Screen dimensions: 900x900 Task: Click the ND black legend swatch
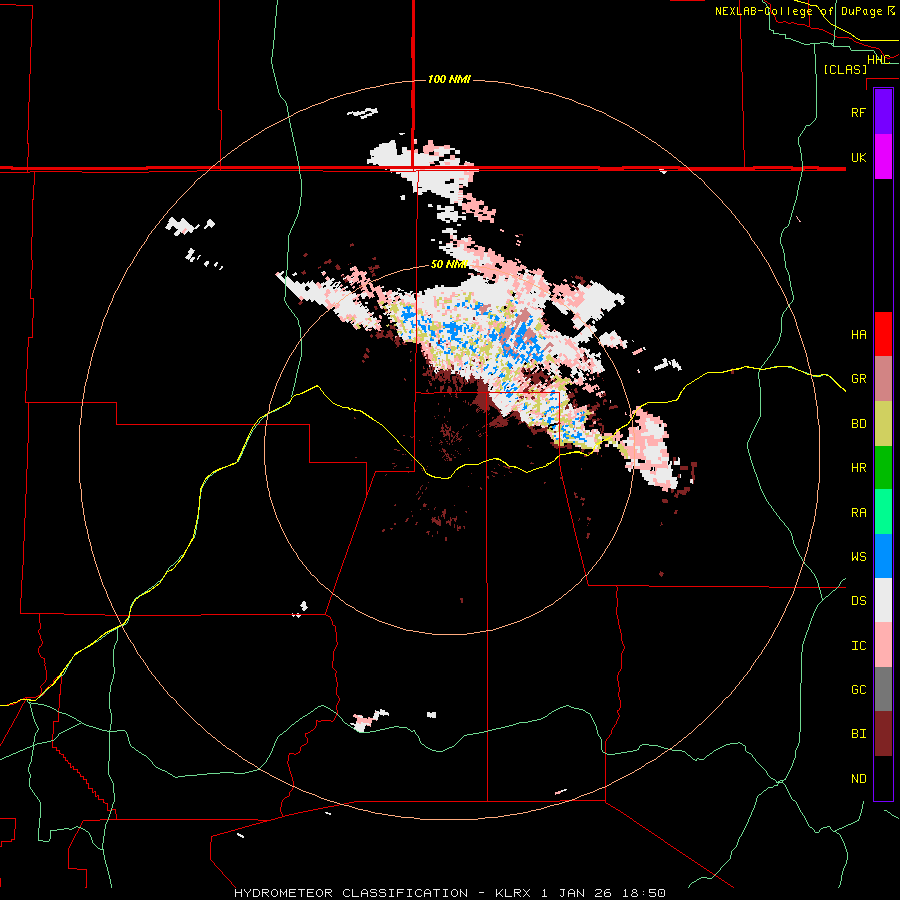coord(883,778)
